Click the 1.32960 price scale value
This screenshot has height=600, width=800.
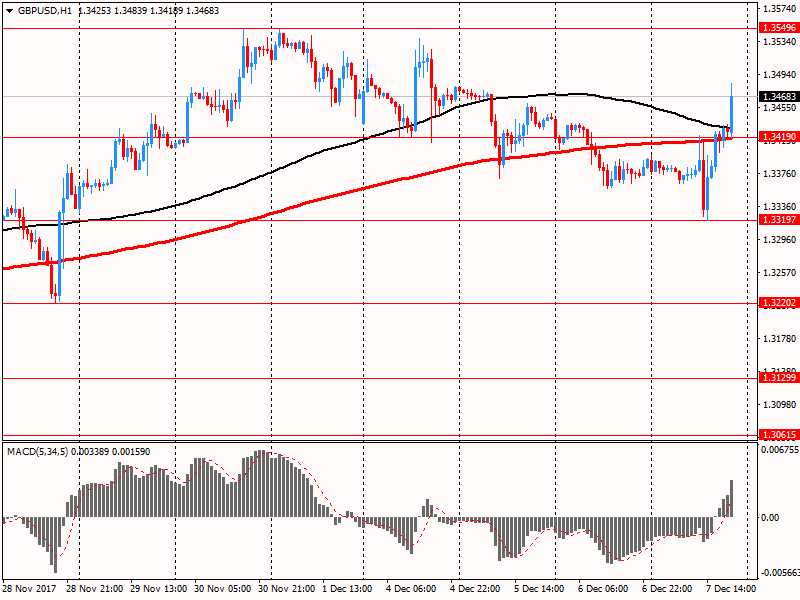[x=779, y=239]
